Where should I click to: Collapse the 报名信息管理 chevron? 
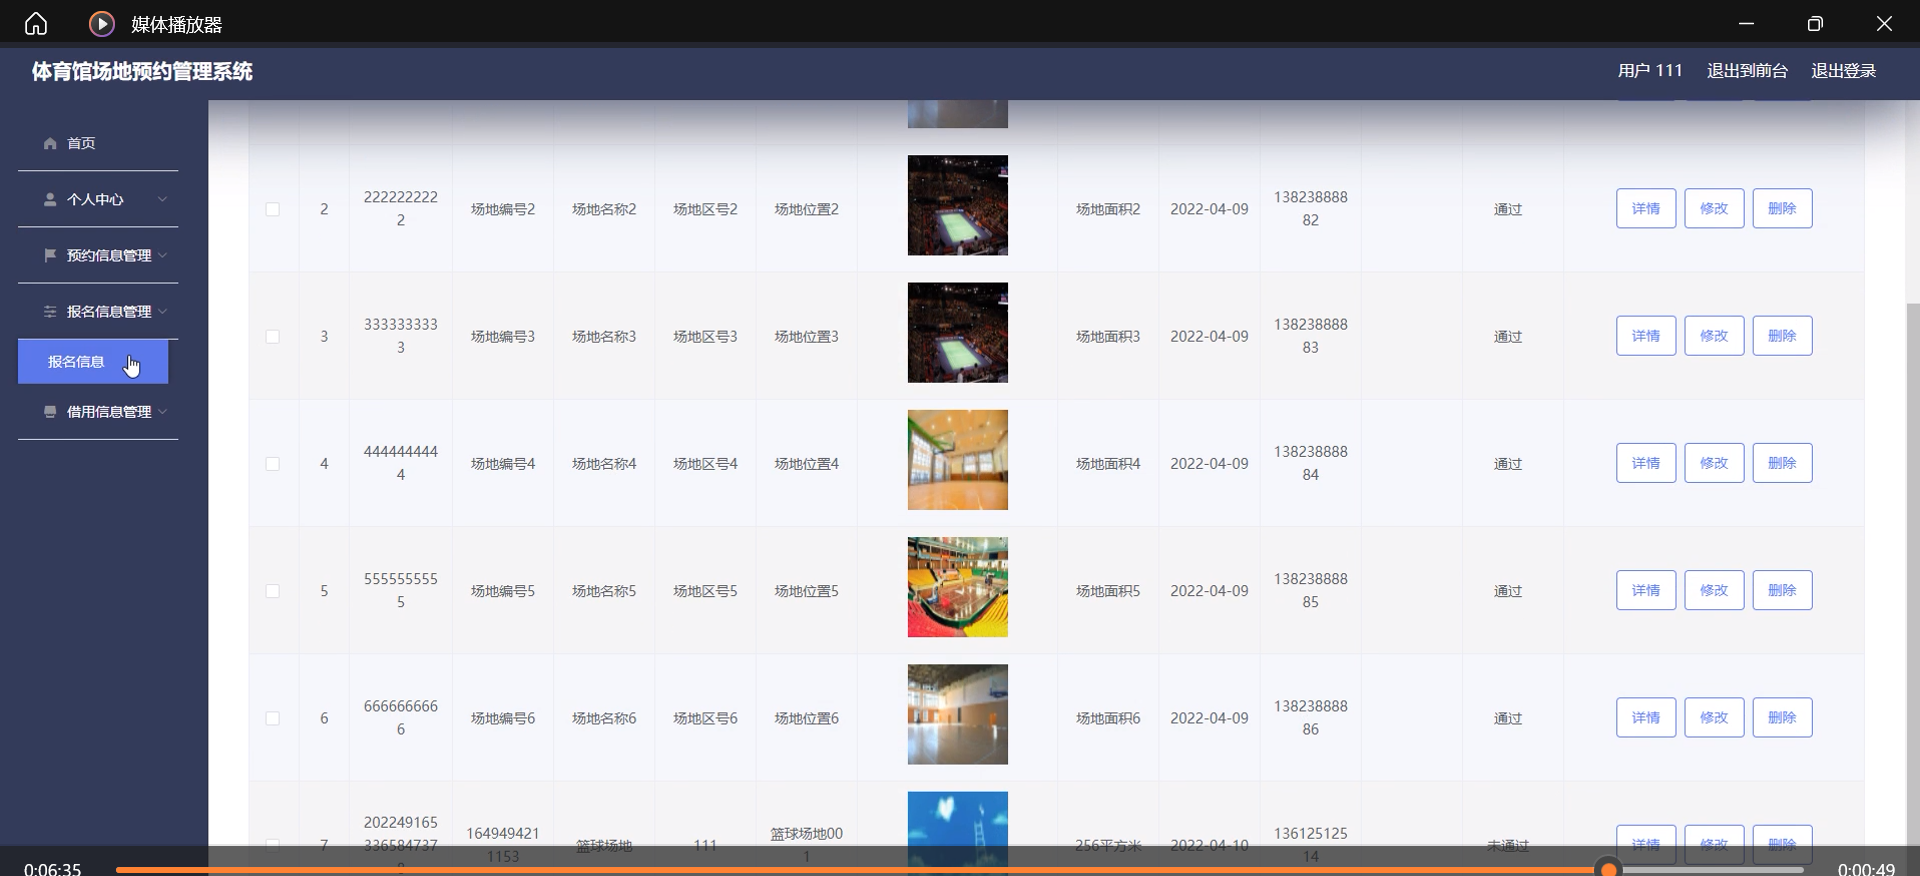pos(162,311)
